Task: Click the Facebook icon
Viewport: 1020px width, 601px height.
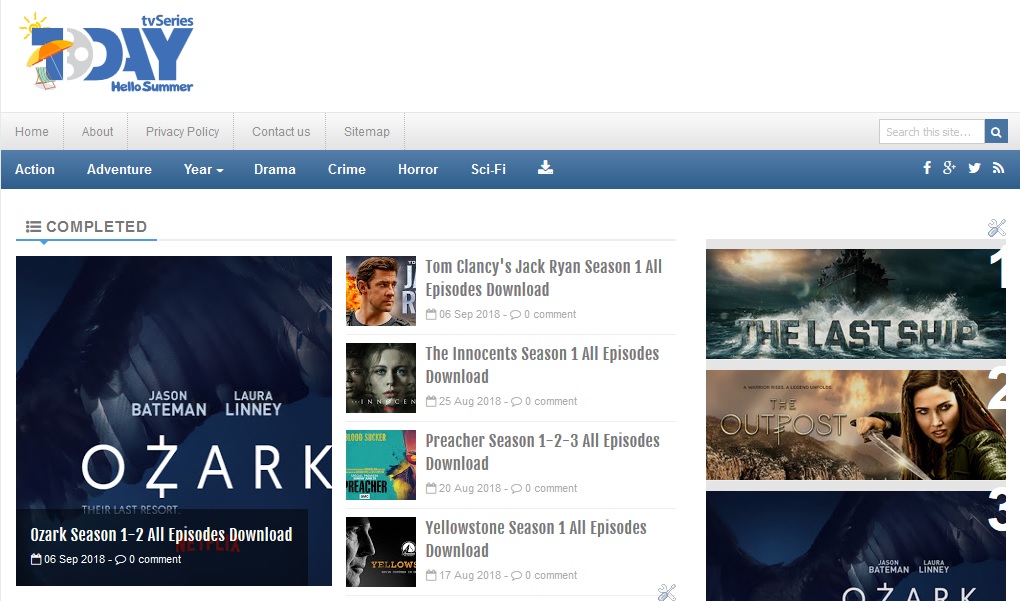Action: pos(926,168)
